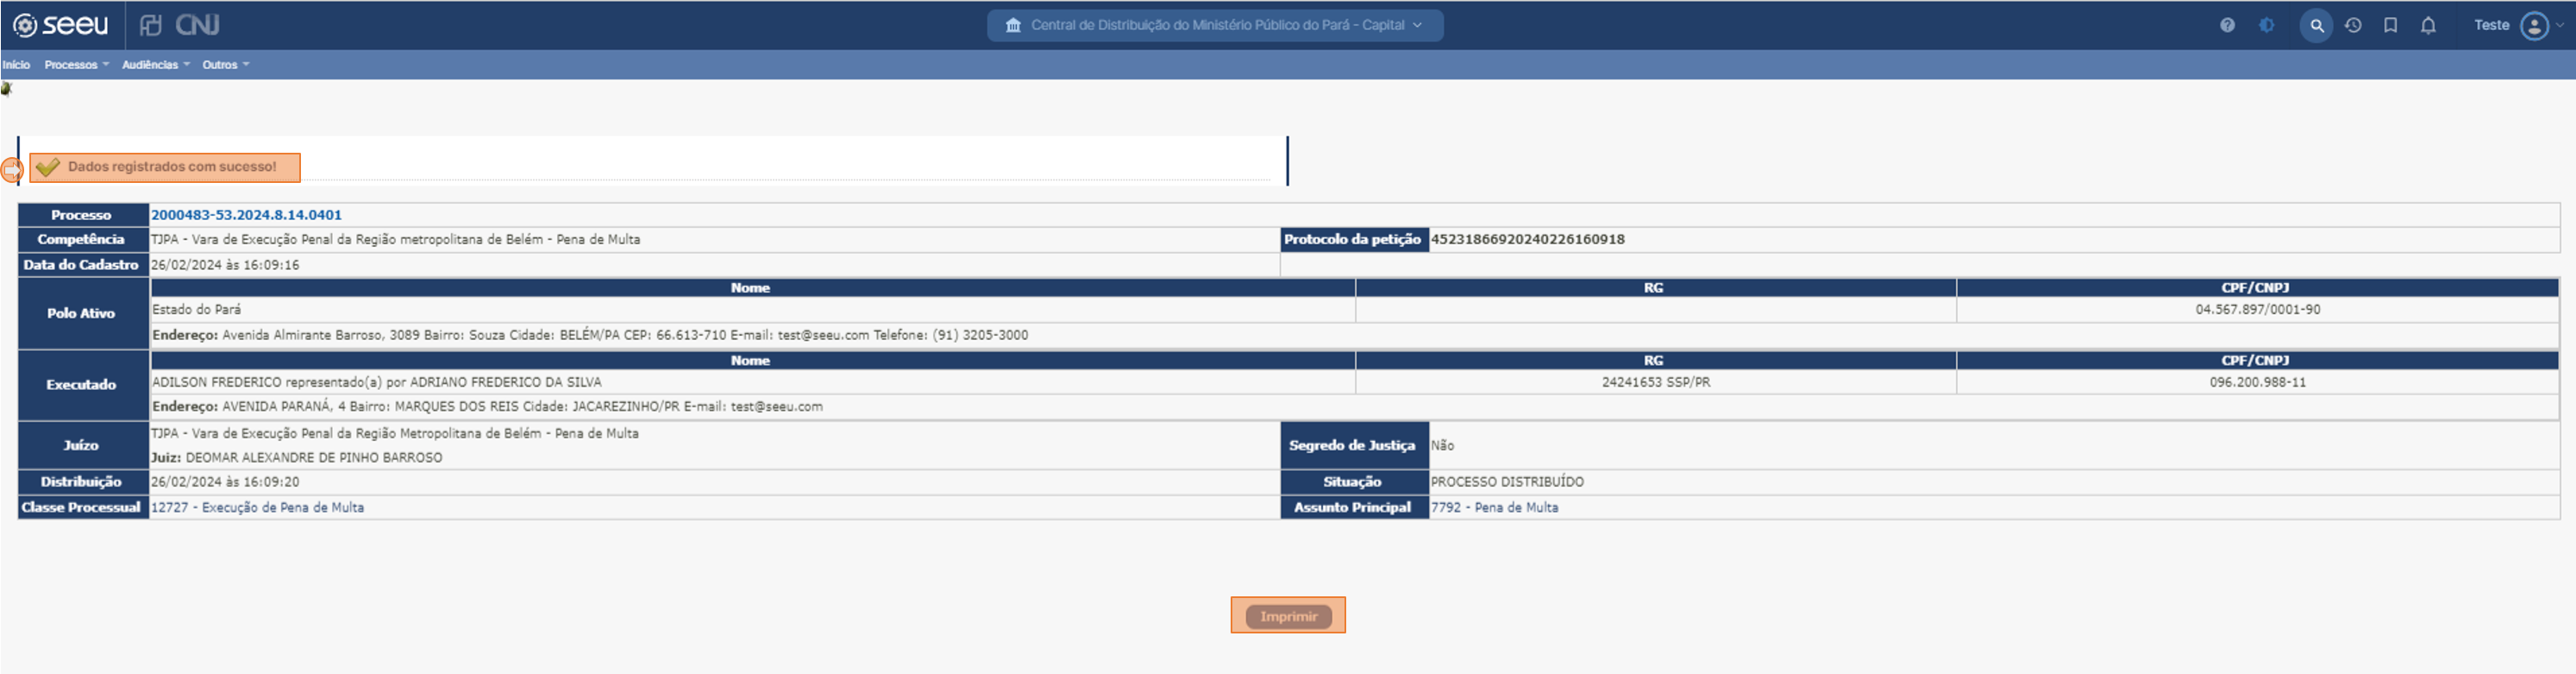Open the help question mark icon

click(2227, 25)
